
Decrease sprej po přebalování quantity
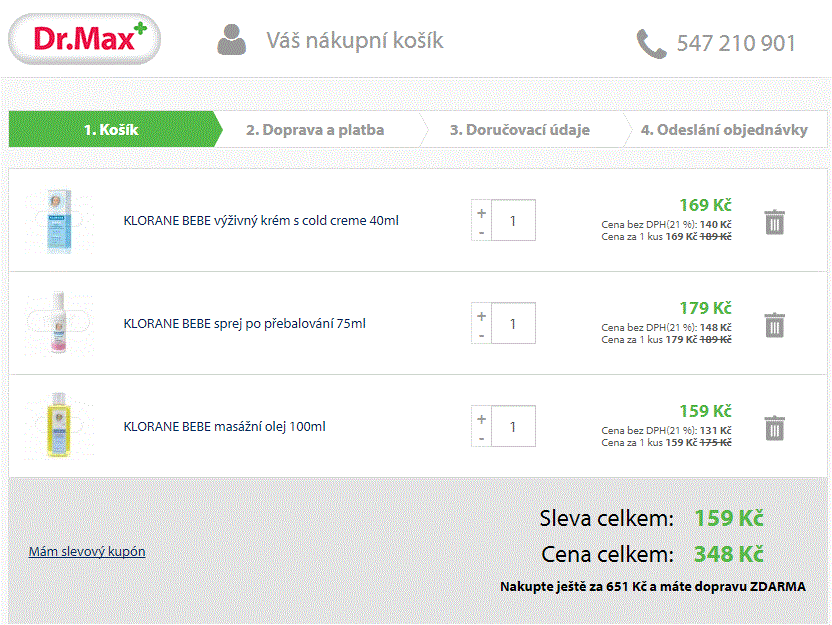pyautogui.click(x=482, y=334)
